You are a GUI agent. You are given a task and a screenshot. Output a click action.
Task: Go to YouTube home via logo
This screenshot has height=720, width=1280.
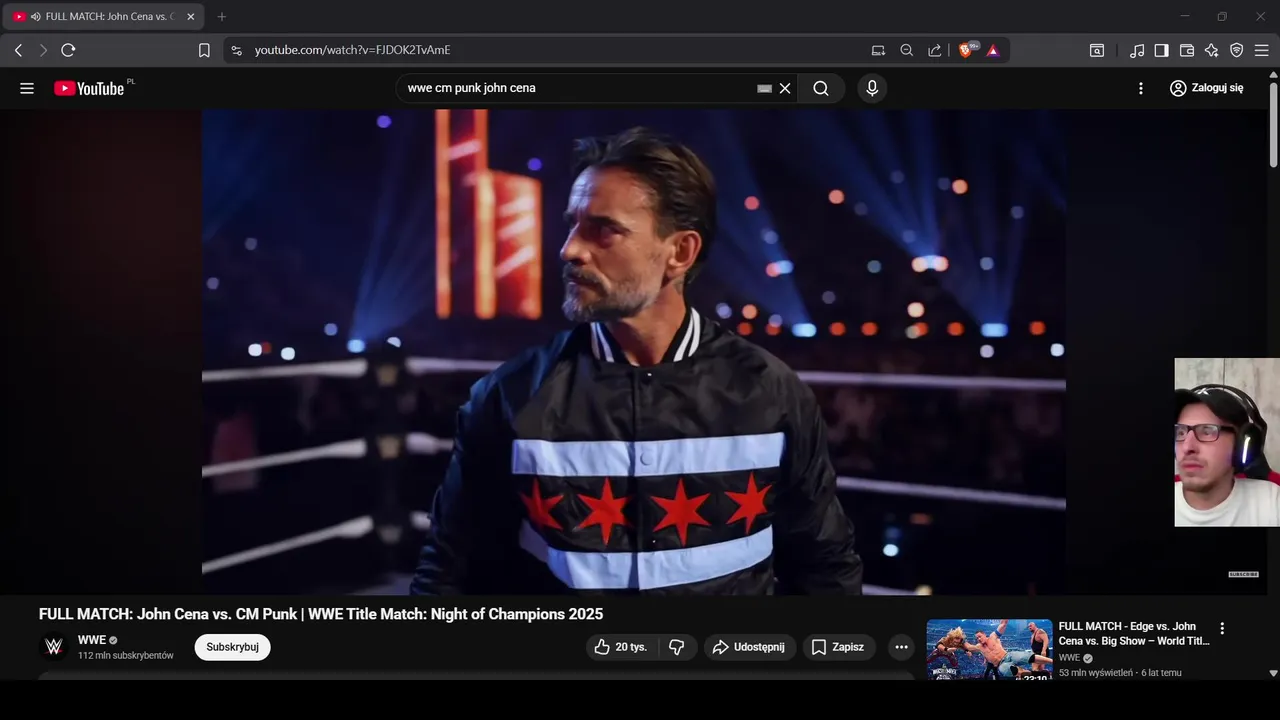pos(89,88)
